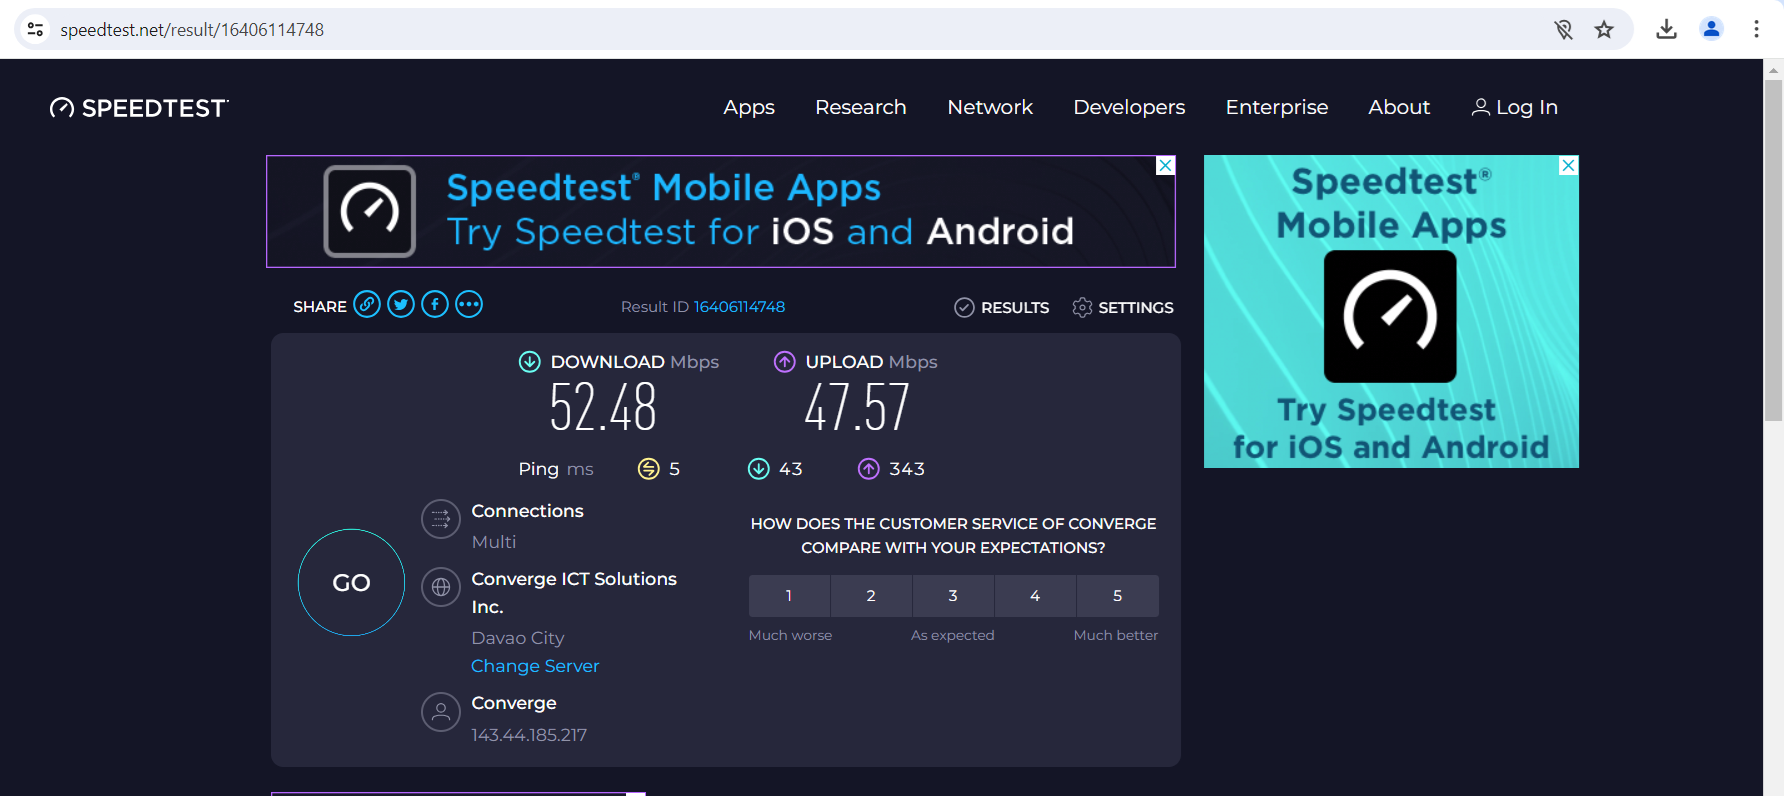Open the Result ID 16406114748 link
Viewport: 1784px width, 796px height.
click(739, 307)
